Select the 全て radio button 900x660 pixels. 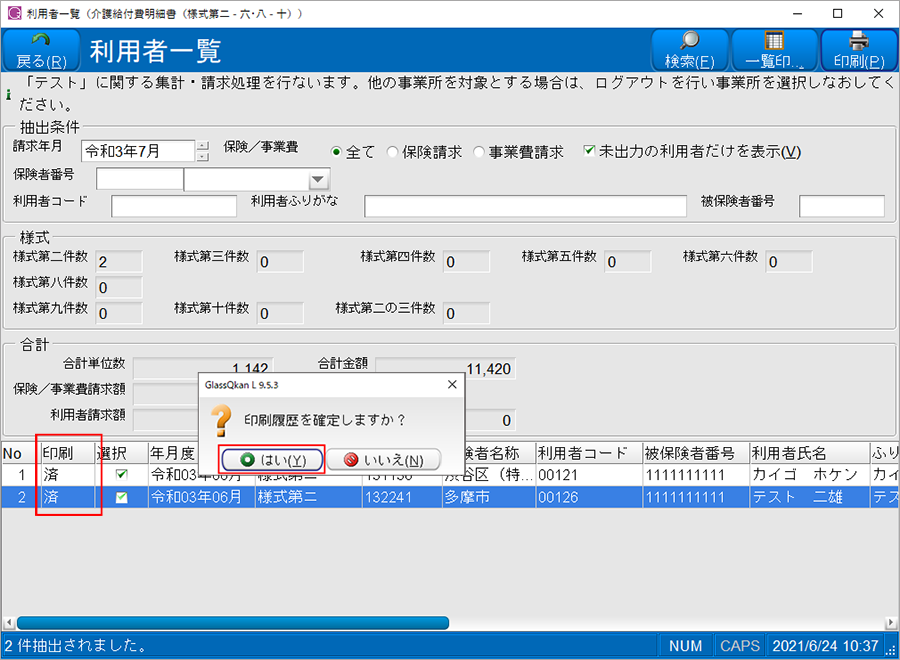[338, 152]
